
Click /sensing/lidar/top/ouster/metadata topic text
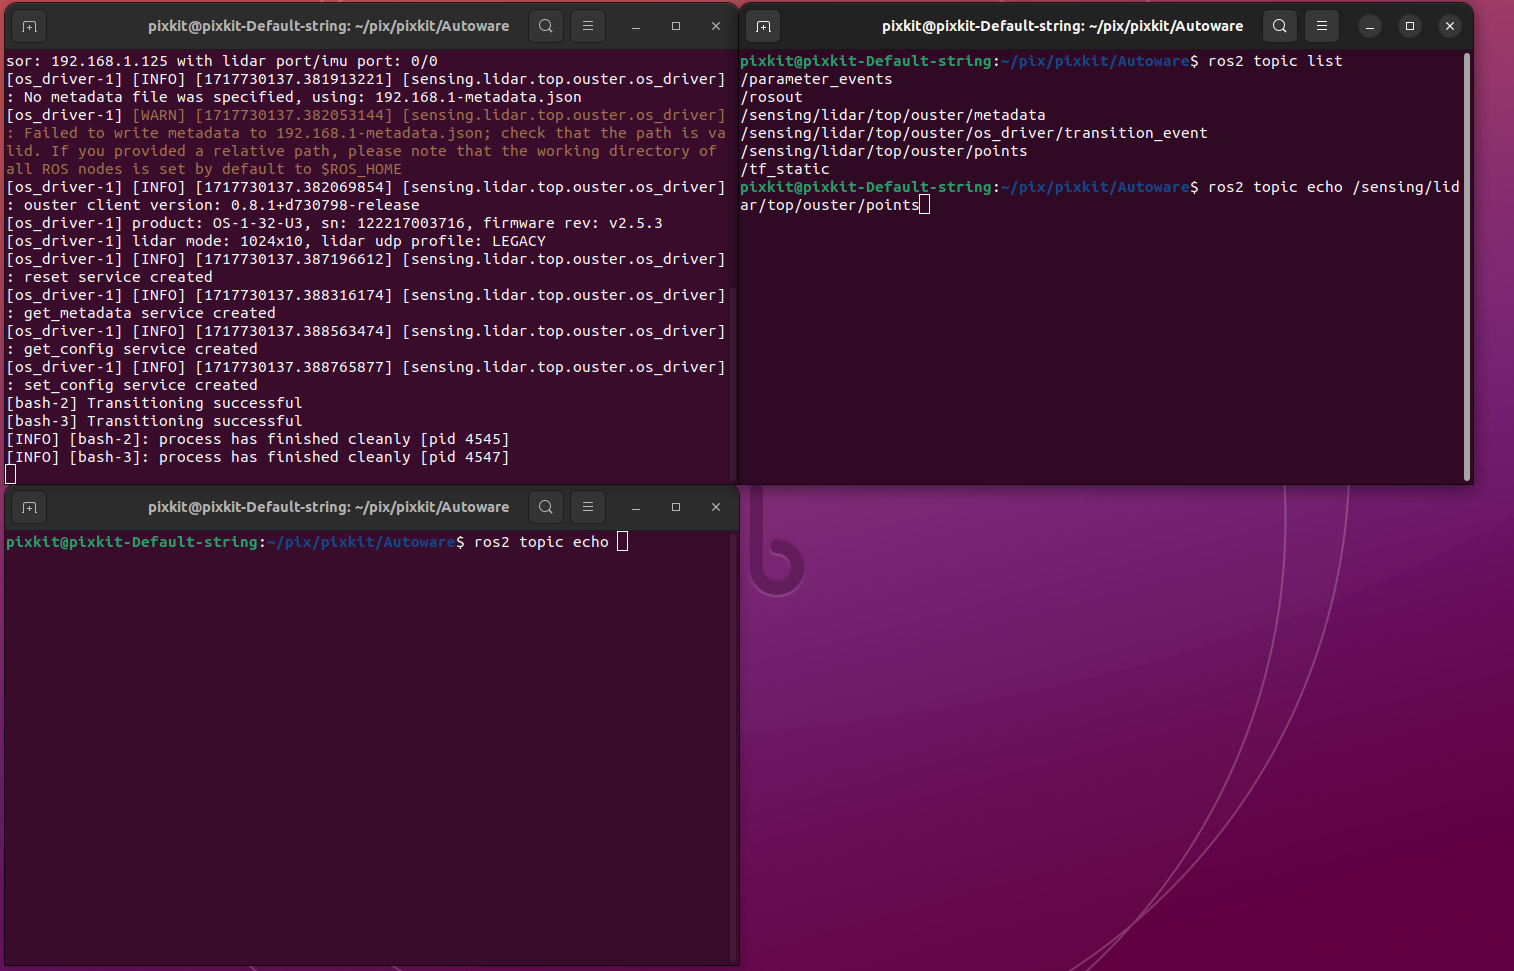pyautogui.click(x=893, y=115)
